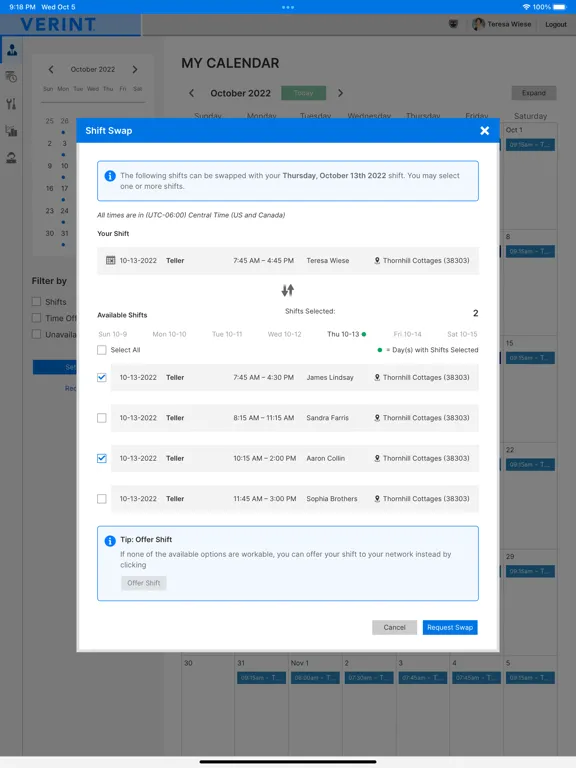Advance My Calendar to the next month
Screen dimensions: 576x768
pos(340,93)
